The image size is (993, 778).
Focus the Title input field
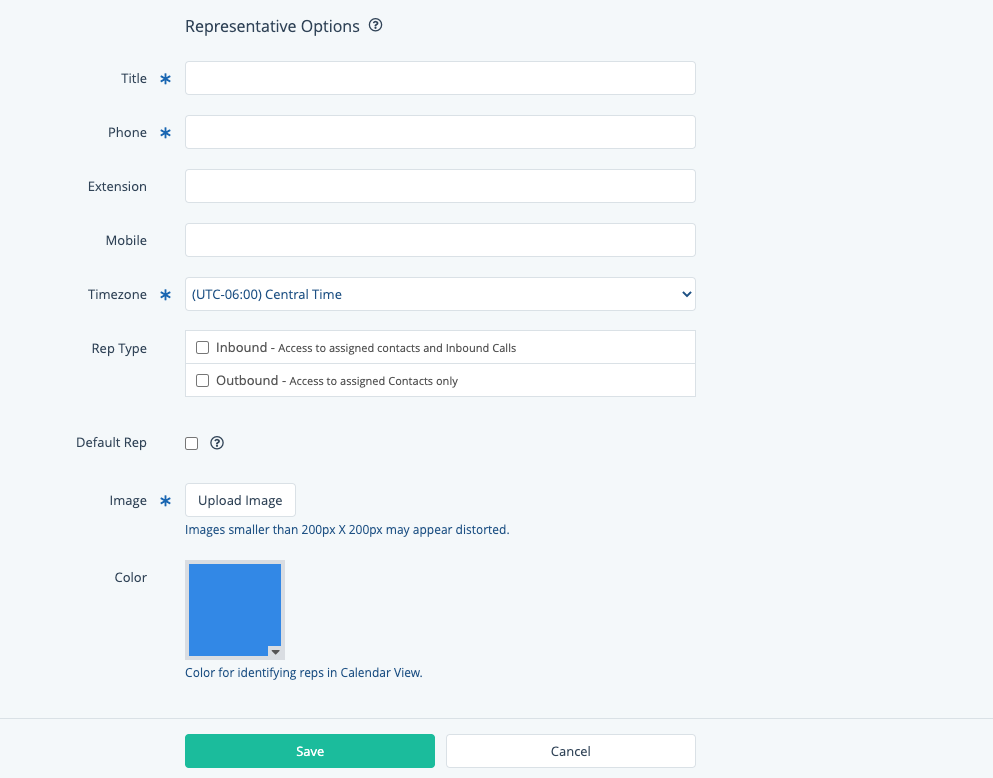tap(440, 78)
